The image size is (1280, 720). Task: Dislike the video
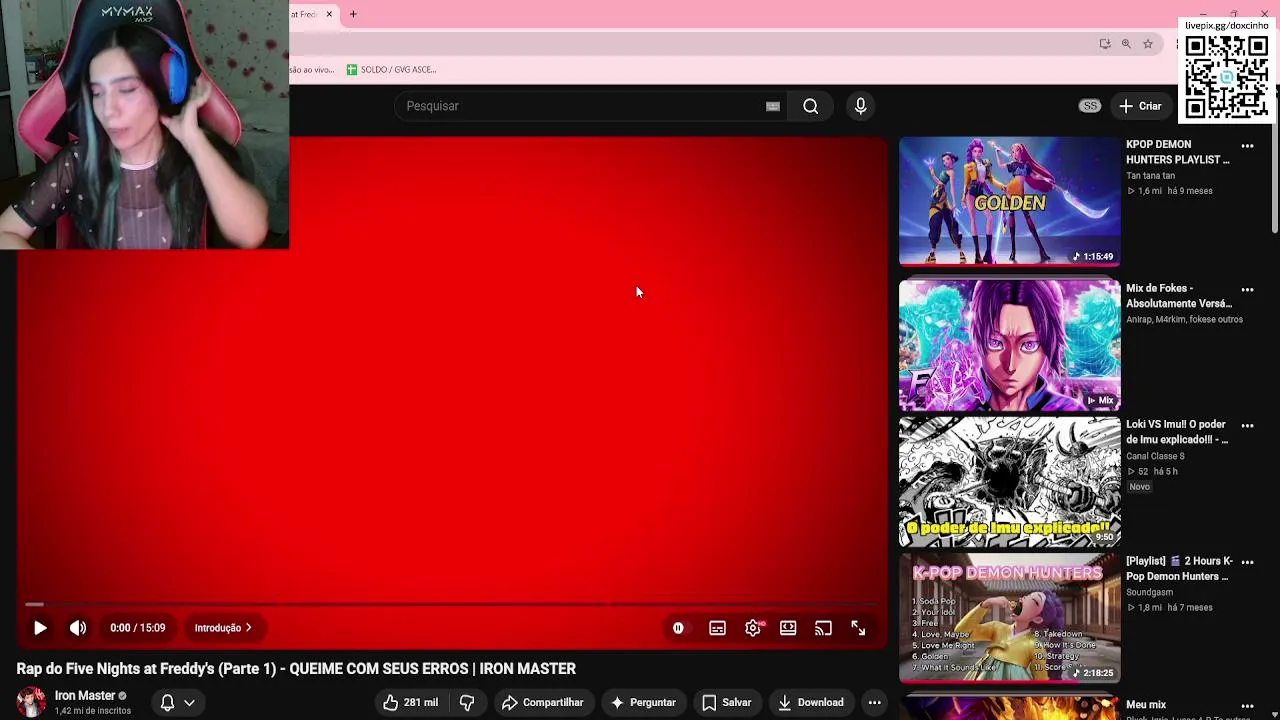point(467,702)
